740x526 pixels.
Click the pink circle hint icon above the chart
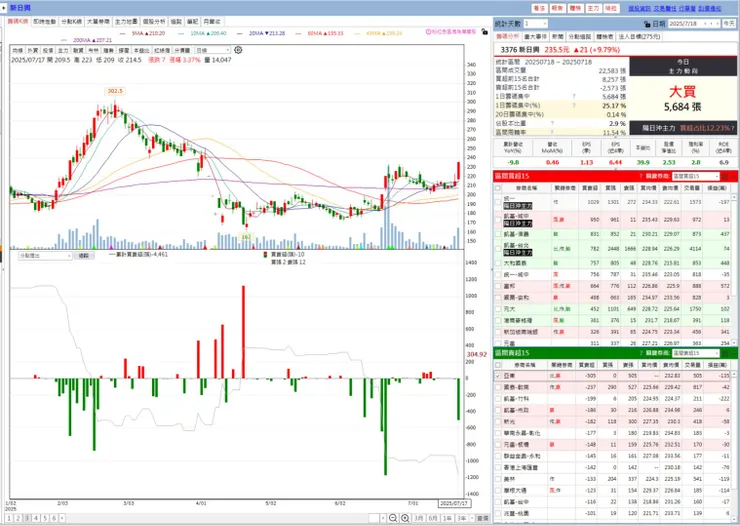click(429, 32)
